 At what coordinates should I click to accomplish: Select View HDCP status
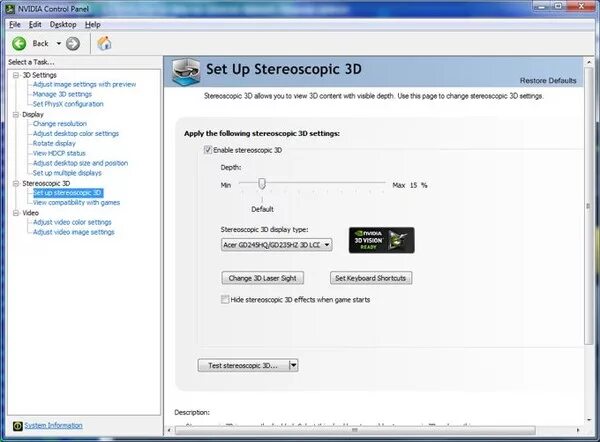[59, 153]
